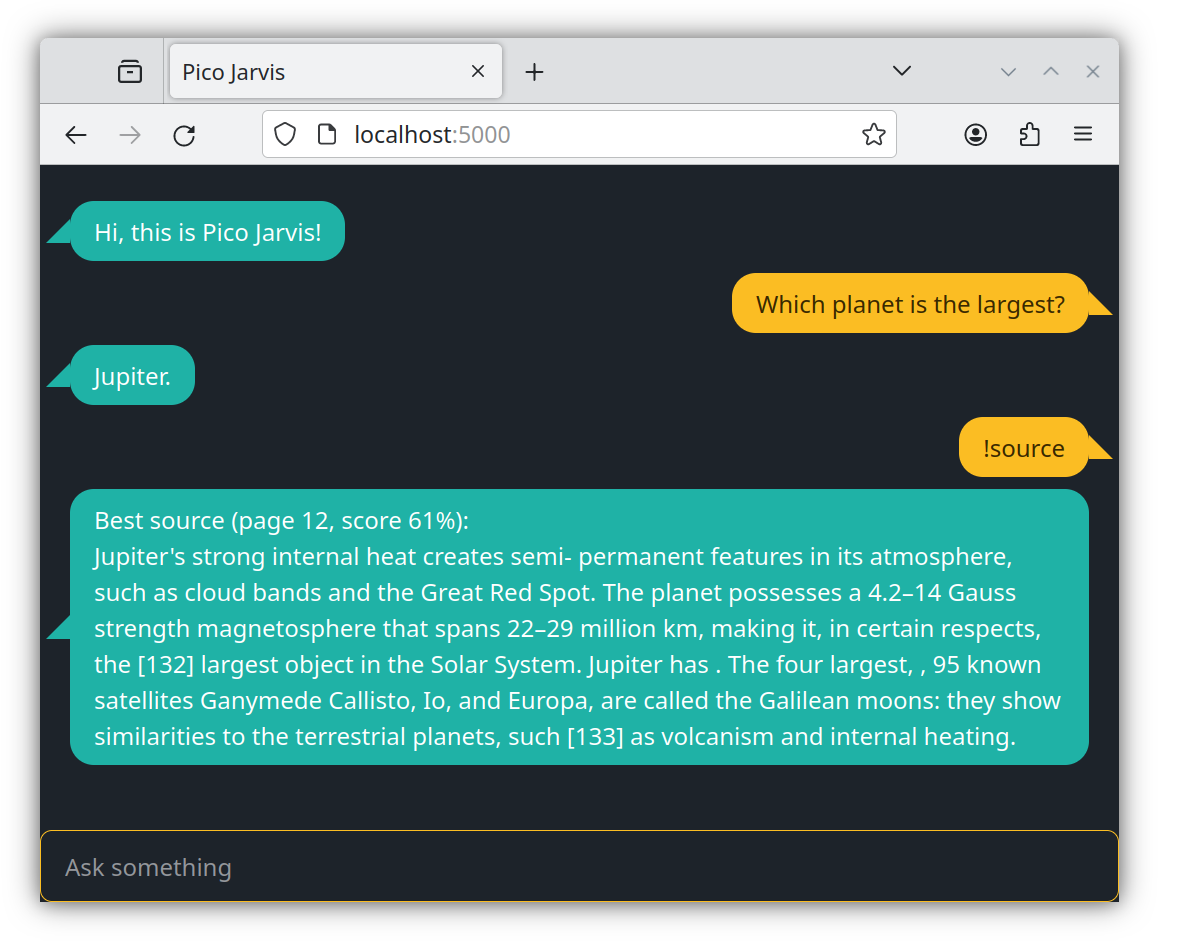Select the Pico Jarvis tab
The width and height of the screenshot is (1201, 941).
tap(336, 71)
